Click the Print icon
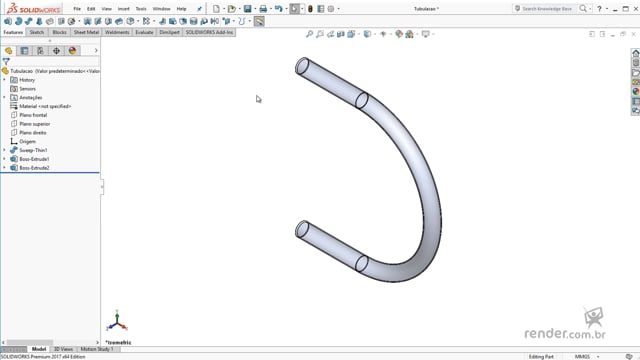 tap(263, 9)
